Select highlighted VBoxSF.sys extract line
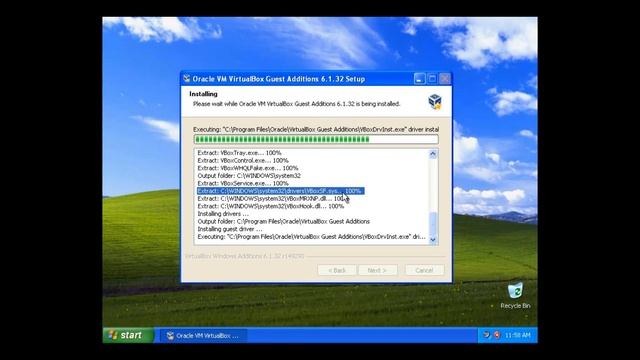The height and width of the screenshot is (360, 640). click(x=280, y=191)
